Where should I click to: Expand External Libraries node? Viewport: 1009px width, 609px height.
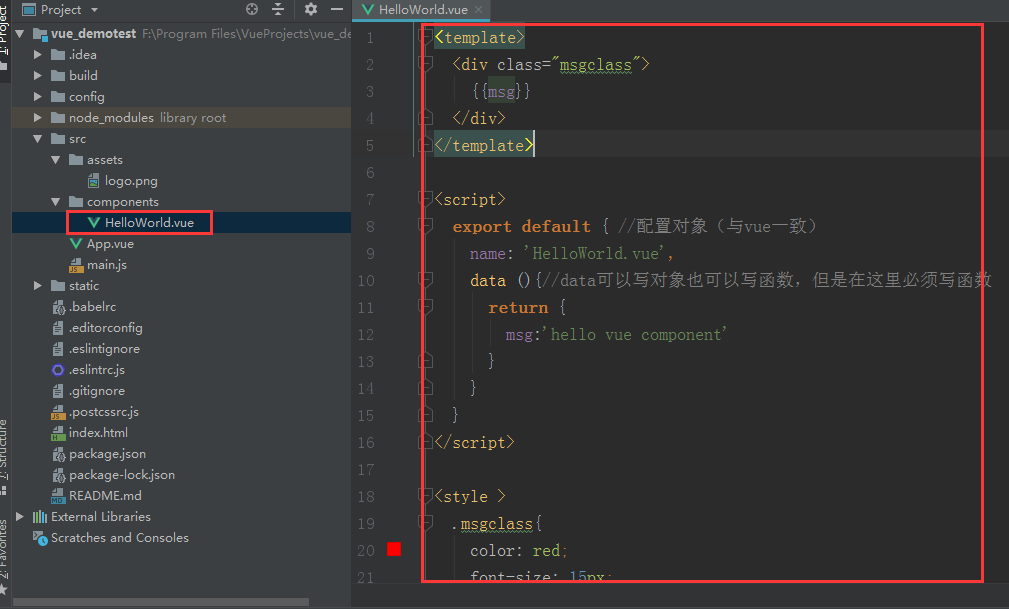tap(20, 516)
